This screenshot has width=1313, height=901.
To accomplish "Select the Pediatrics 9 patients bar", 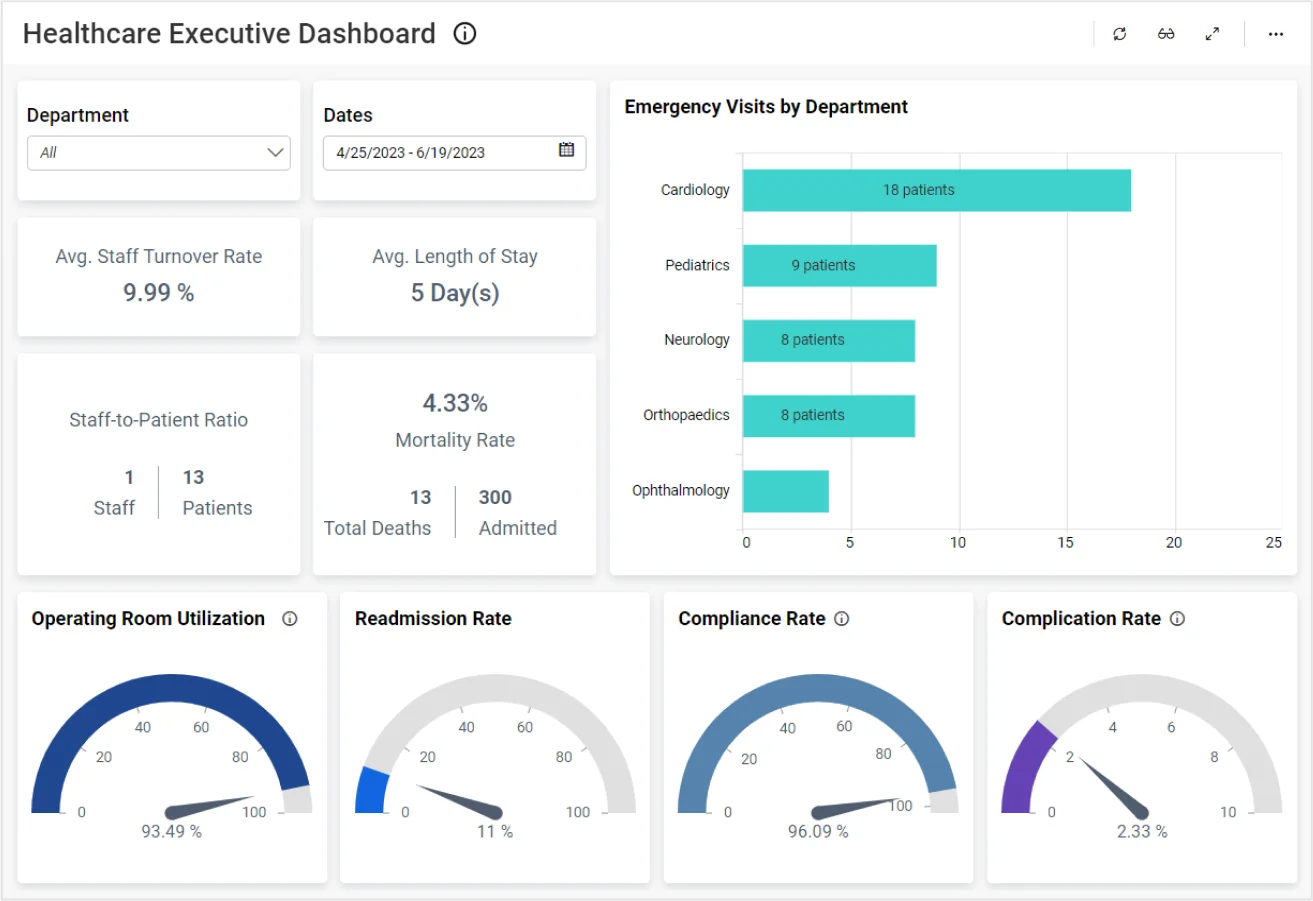I will tap(839, 266).
